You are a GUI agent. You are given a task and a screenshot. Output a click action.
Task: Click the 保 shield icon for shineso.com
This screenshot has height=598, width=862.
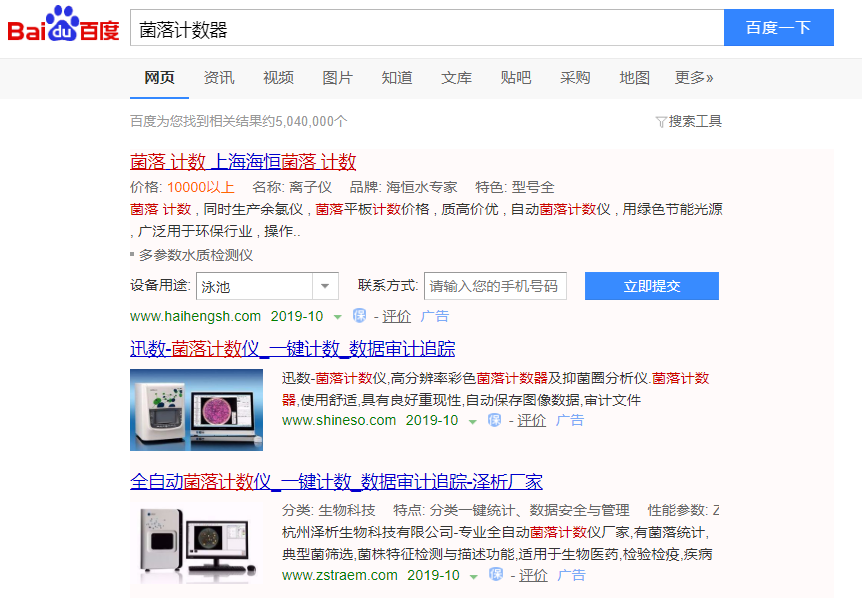pyautogui.click(x=494, y=420)
